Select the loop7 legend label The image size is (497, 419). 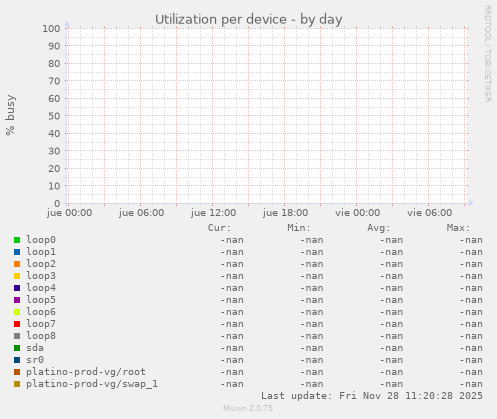[x=41, y=324]
